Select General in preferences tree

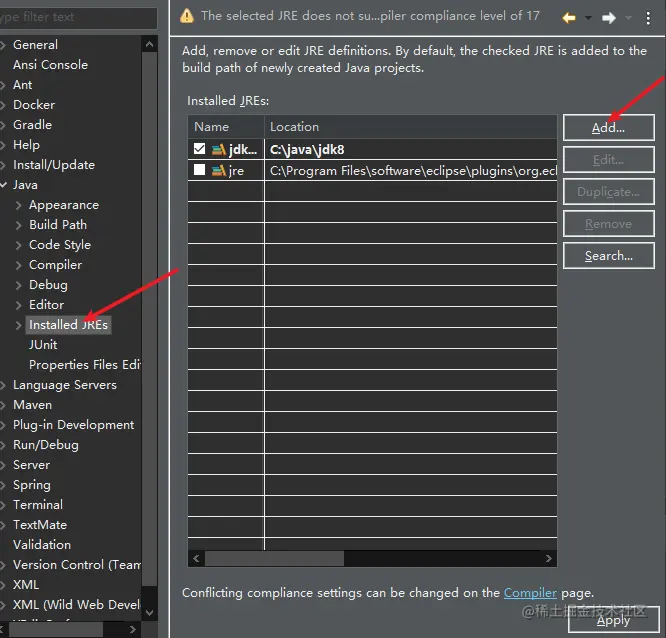coord(35,45)
